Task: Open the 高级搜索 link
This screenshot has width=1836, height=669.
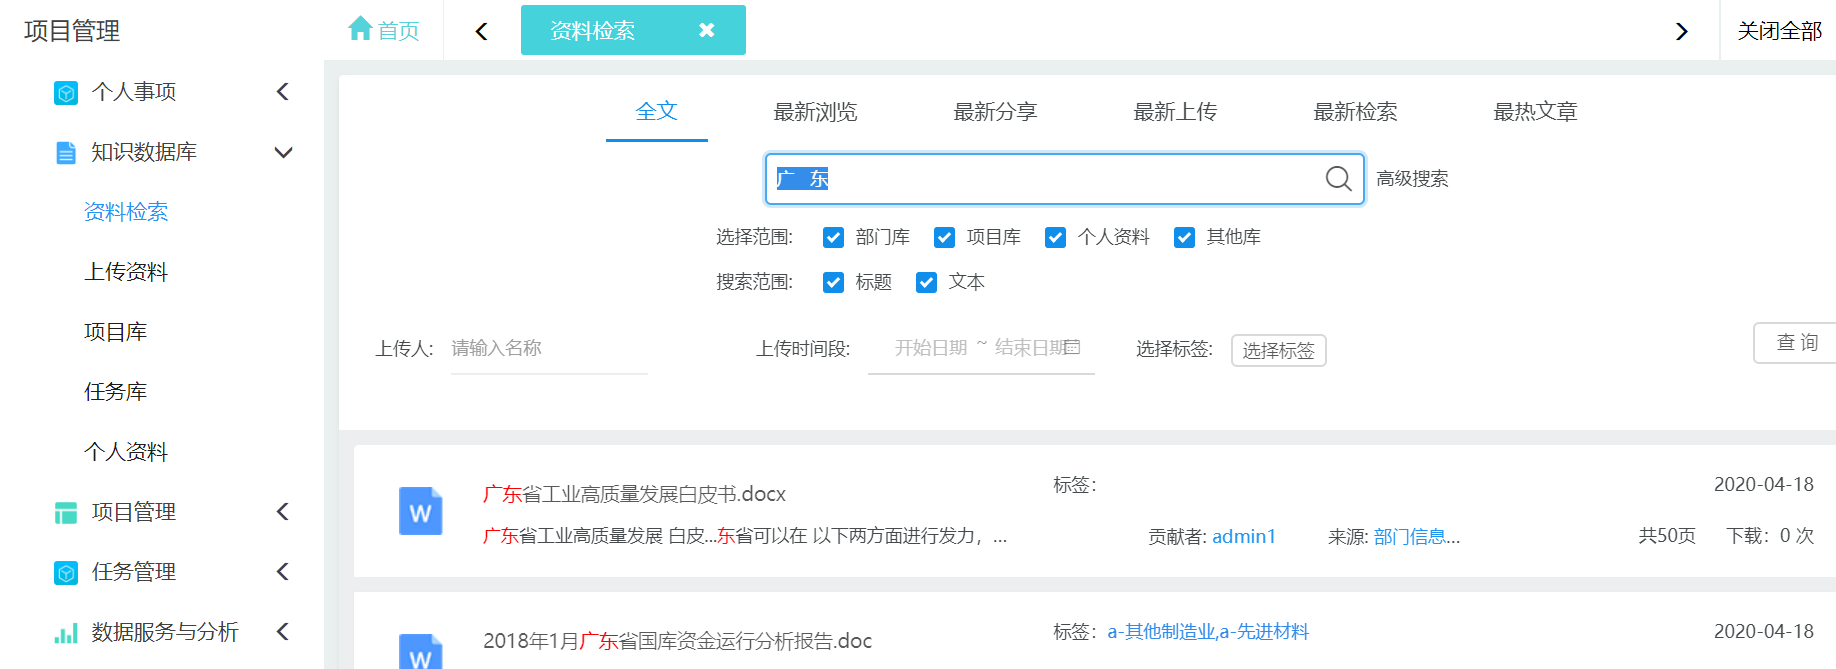Action: click(1412, 179)
